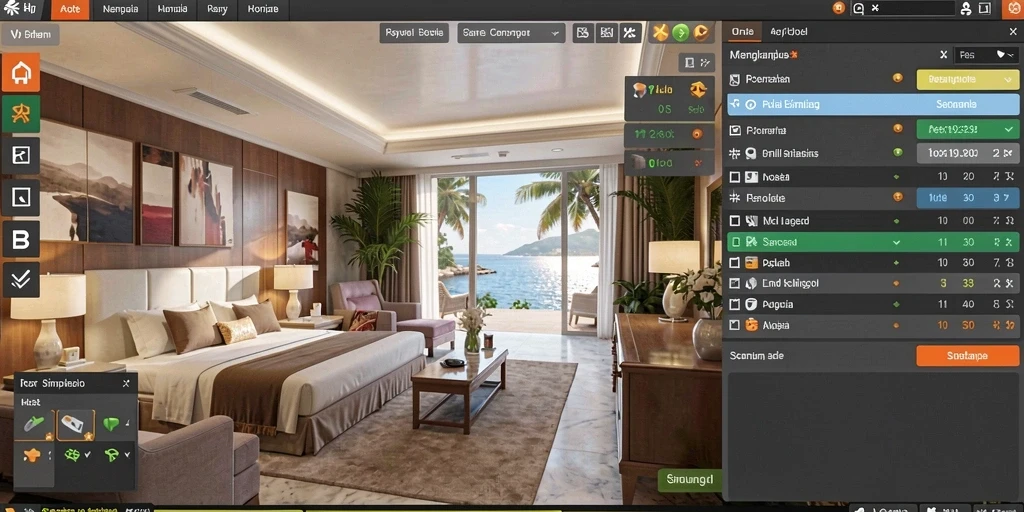The width and height of the screenshot is (1024, 512).
Task: Switch to the Aefitloel tab
Action: point(788,31)
